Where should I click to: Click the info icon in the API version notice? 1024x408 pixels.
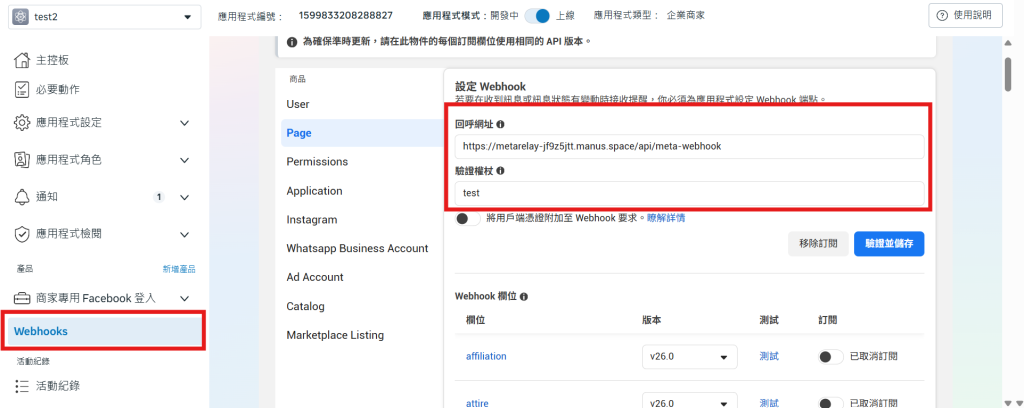(x=291, y=42)
